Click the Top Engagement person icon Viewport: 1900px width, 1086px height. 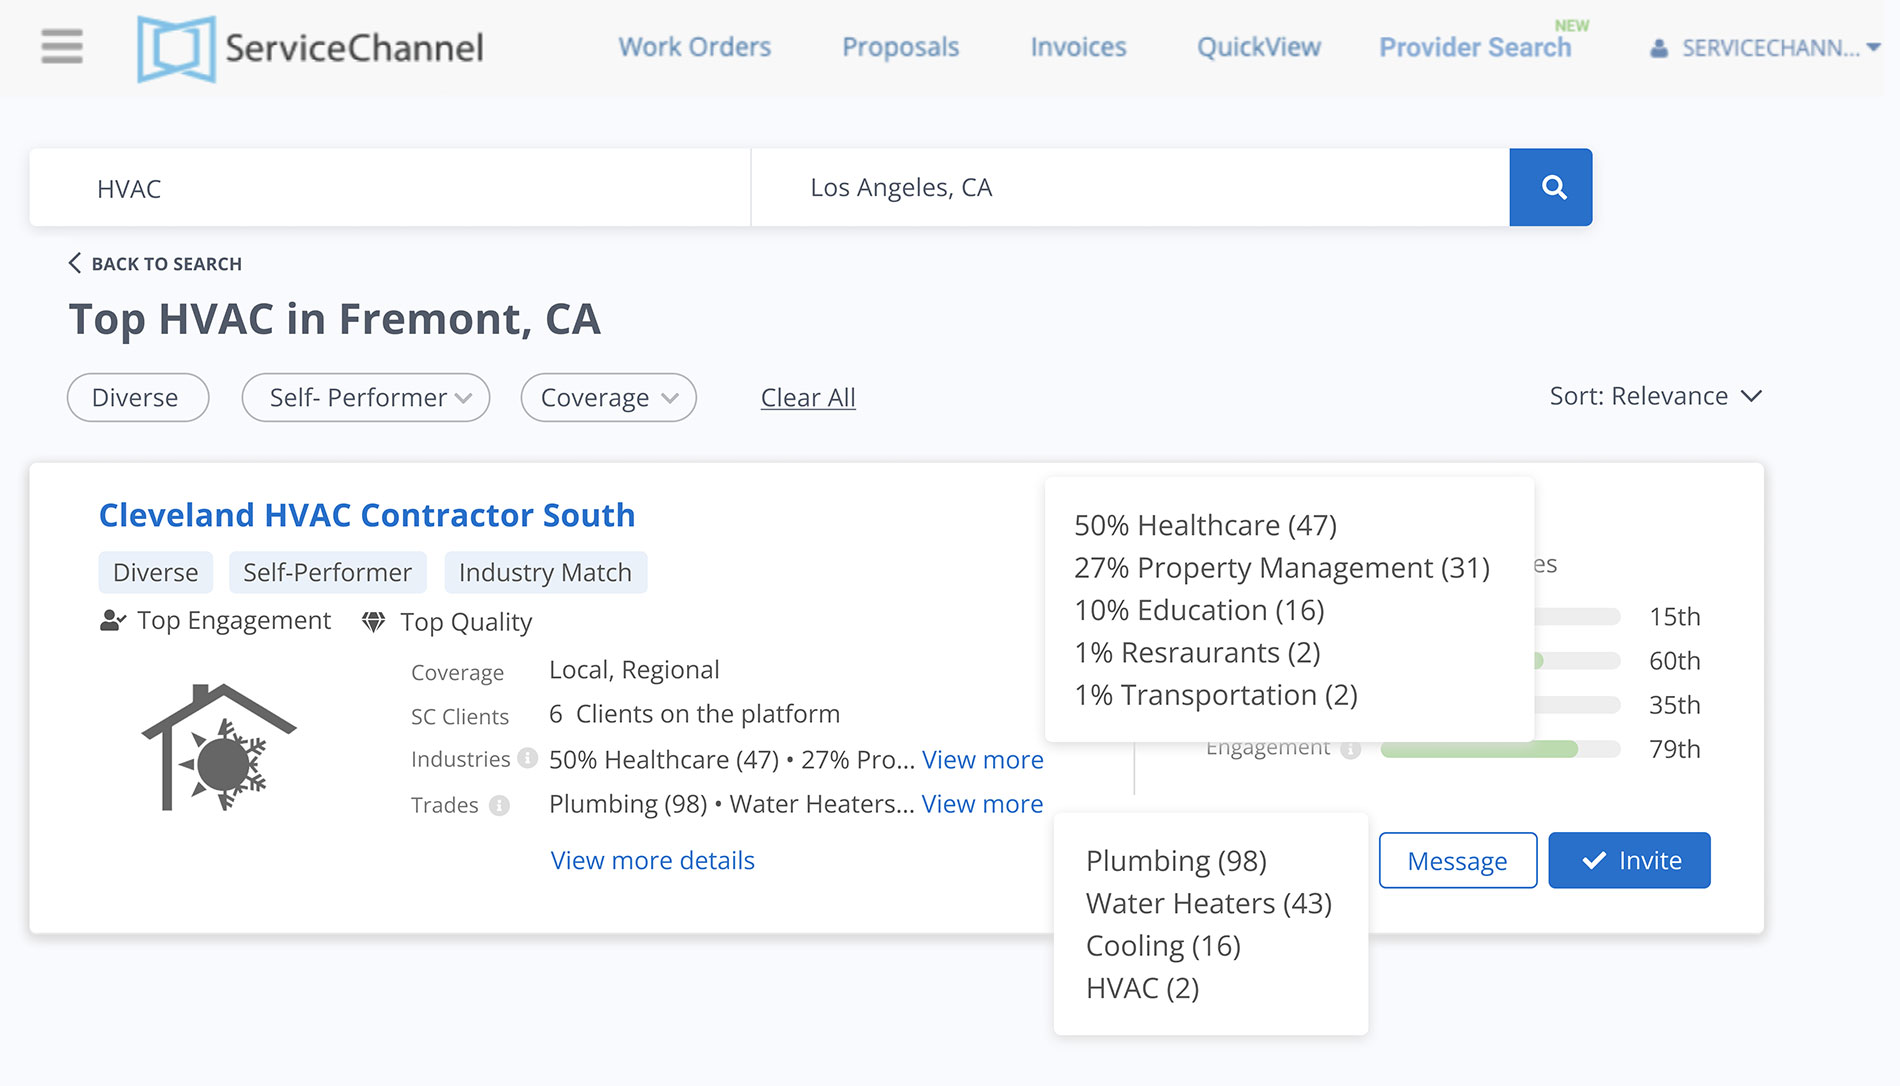click(x=112, y=621)
